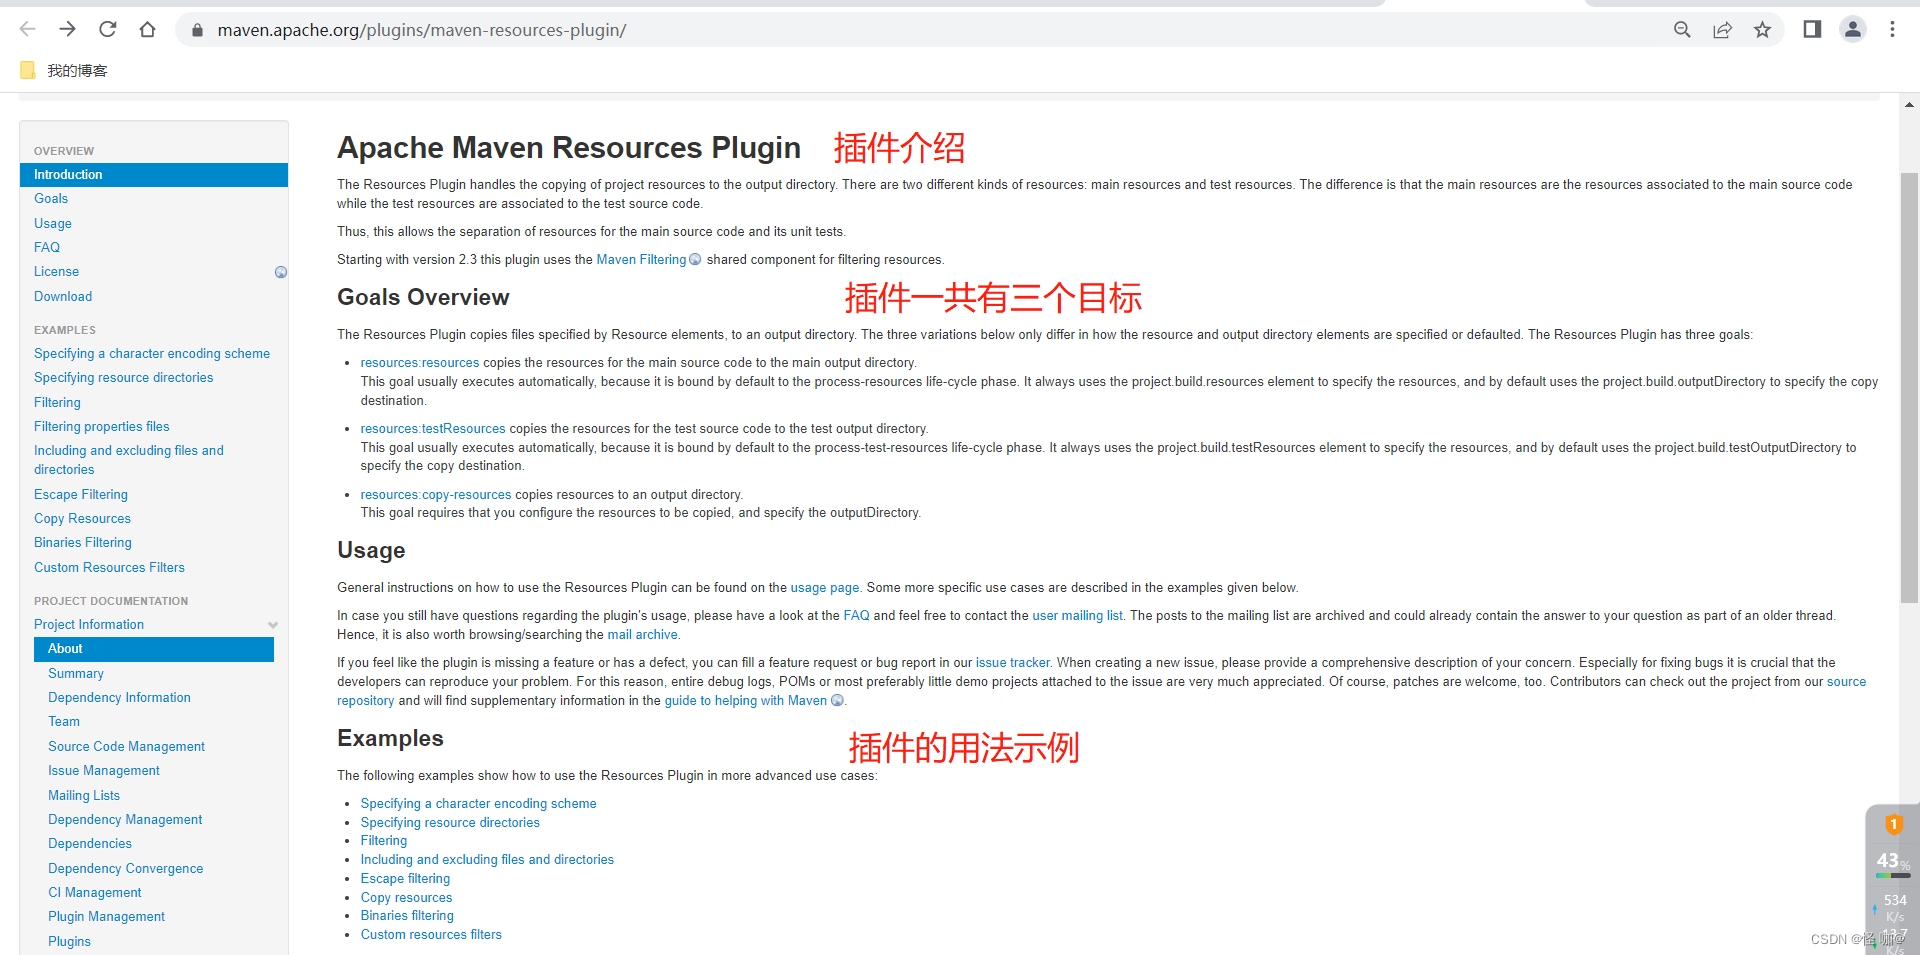Click external link icon next to License
The width and height of the screenshot is (1920, 955).
point(281,272)
